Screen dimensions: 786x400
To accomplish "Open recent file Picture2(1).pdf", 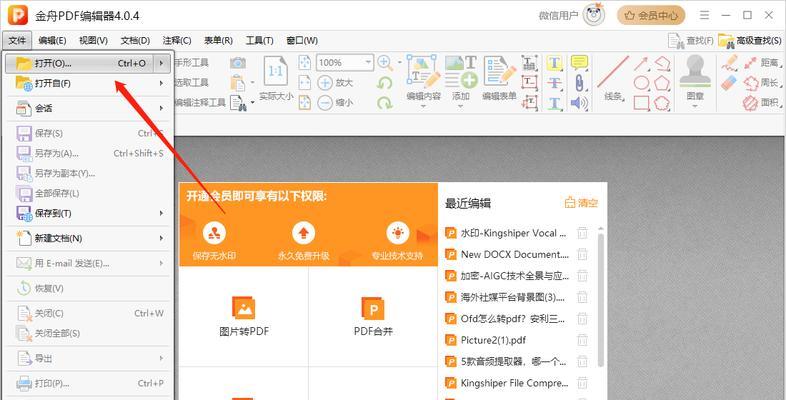I will [x=494, y=340].
